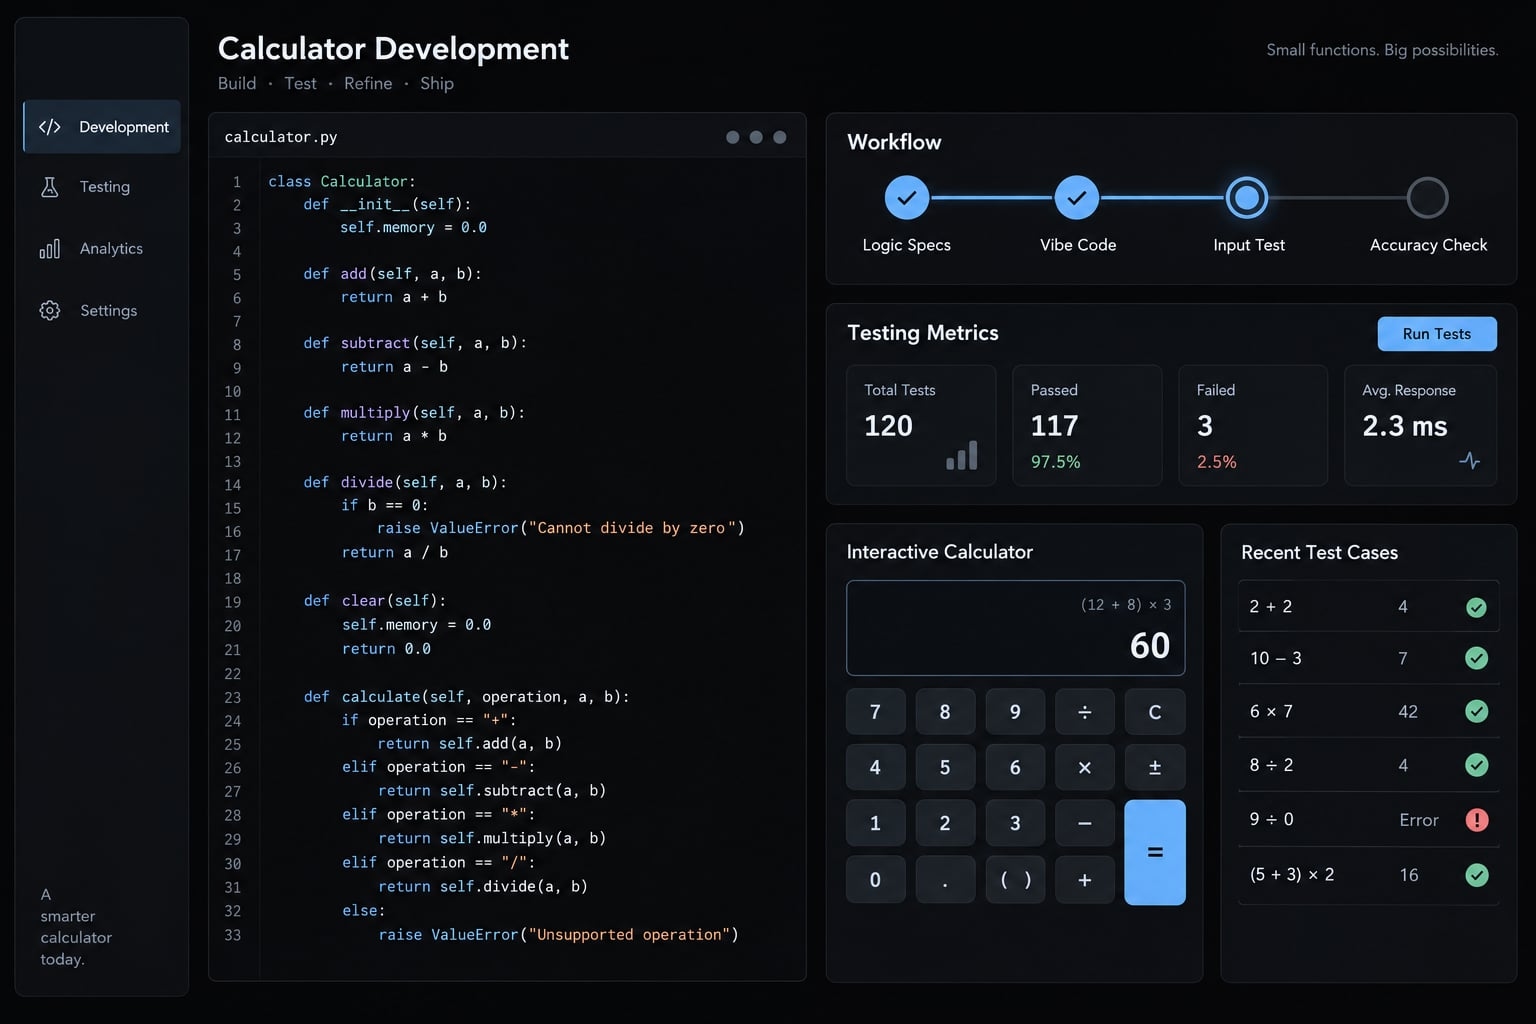Select the calculator.py file tab
Viewport: 1536px width, 1024px height.
[281, 137]
